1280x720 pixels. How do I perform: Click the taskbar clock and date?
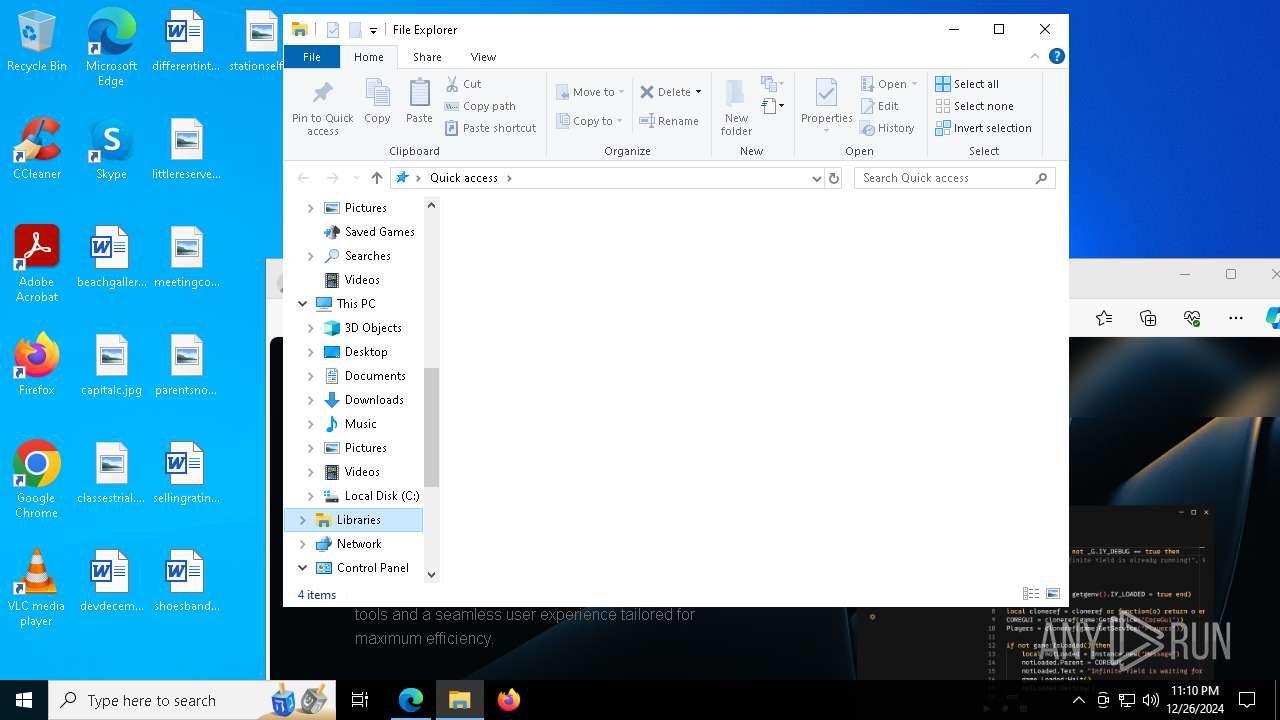[x=1194, y=700]
